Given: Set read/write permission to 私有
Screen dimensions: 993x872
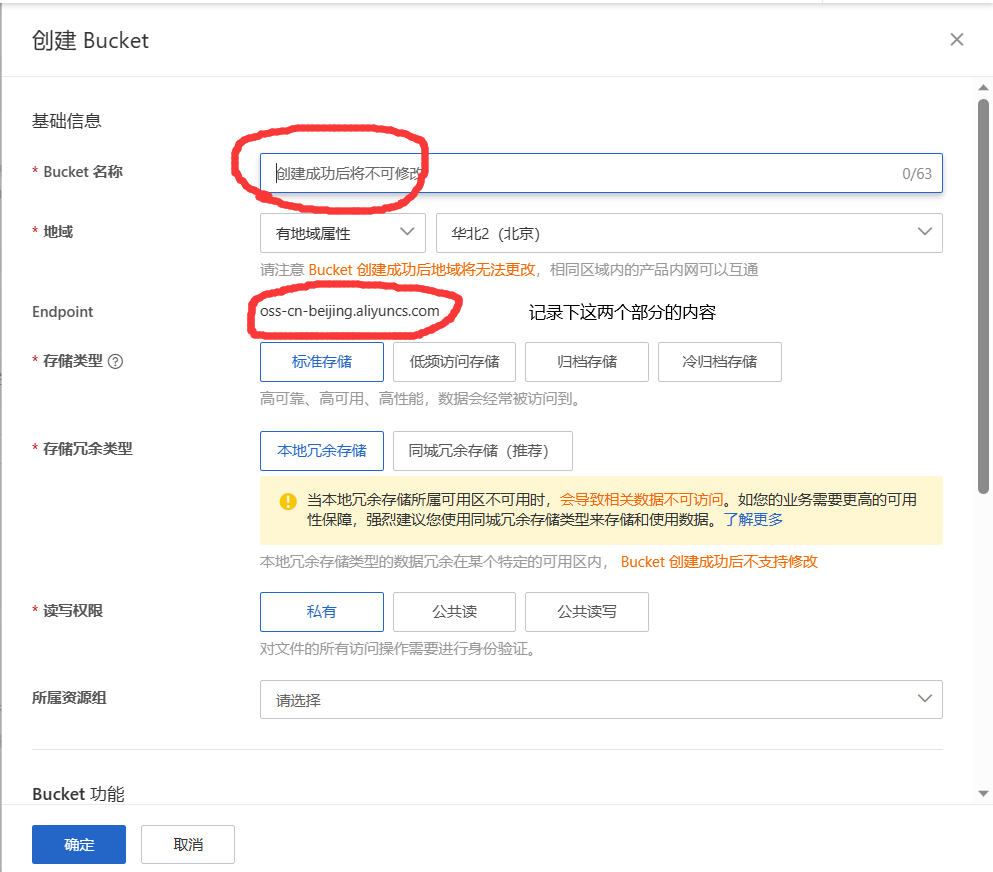Looking at the screenshot, I should [x=322, y=612].
